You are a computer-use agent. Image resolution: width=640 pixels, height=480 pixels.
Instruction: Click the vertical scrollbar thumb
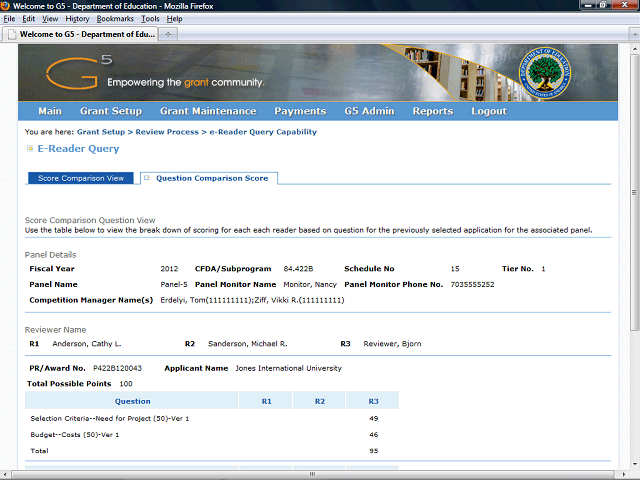coord(634,192)
